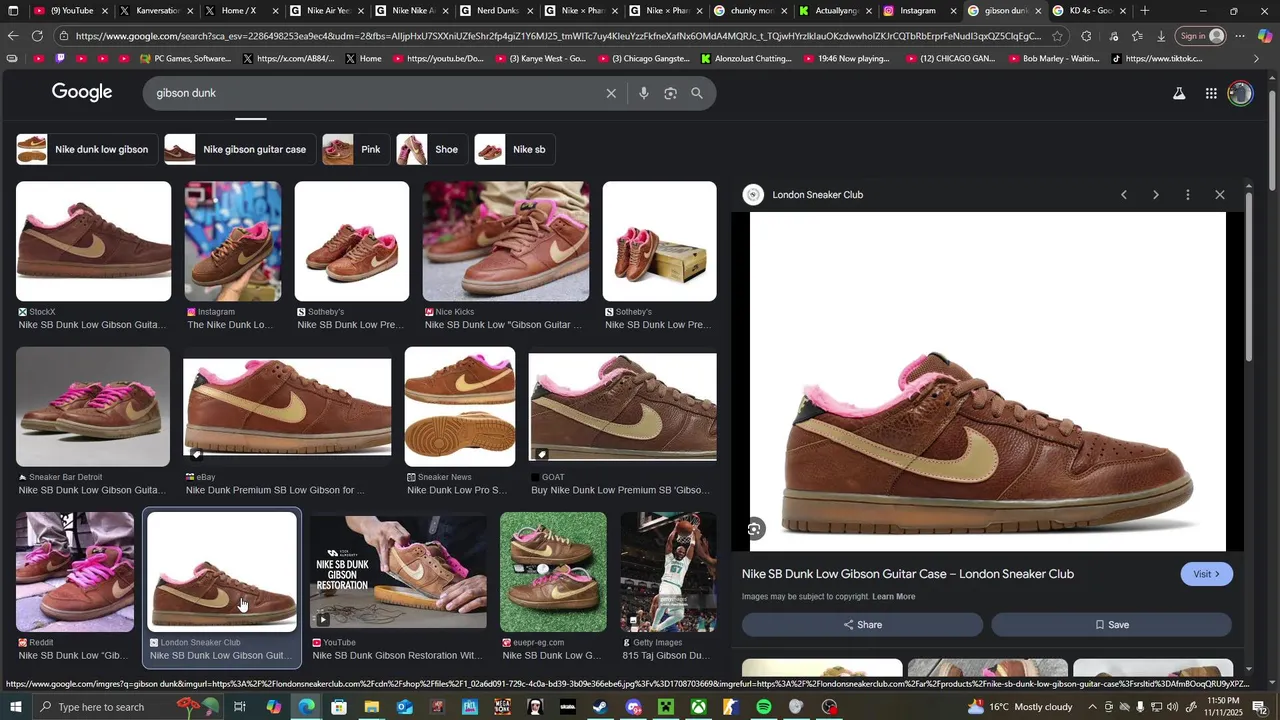Click Sign in in browser toolbar

pos(1202,36)
